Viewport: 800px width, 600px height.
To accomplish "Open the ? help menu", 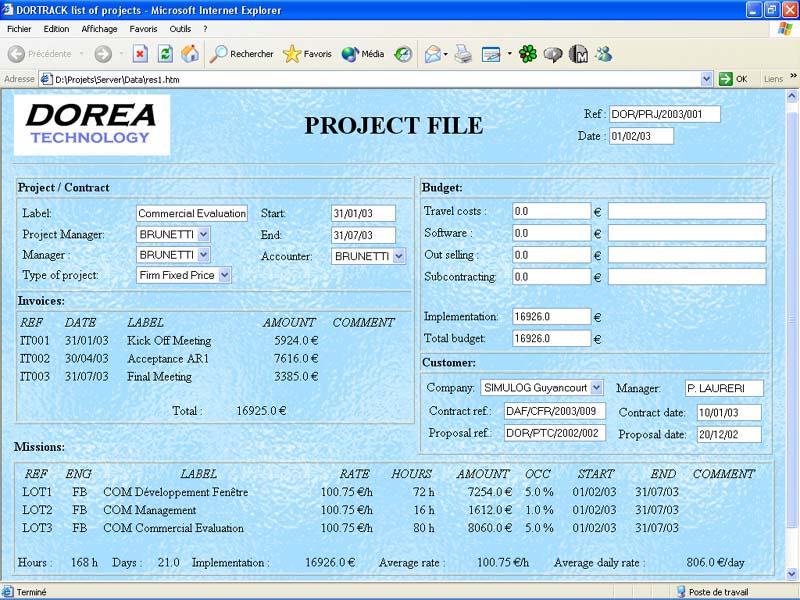I will [205, 29].
